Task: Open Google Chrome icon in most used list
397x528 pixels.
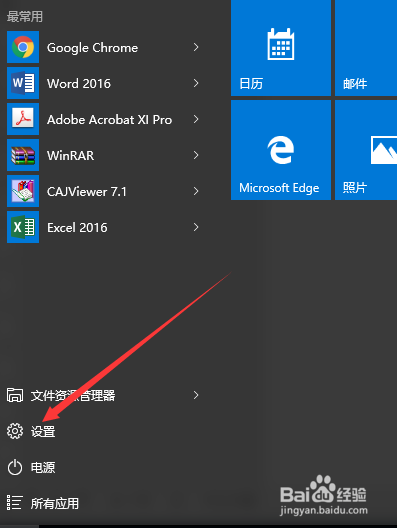Action: tap(23, 47)
